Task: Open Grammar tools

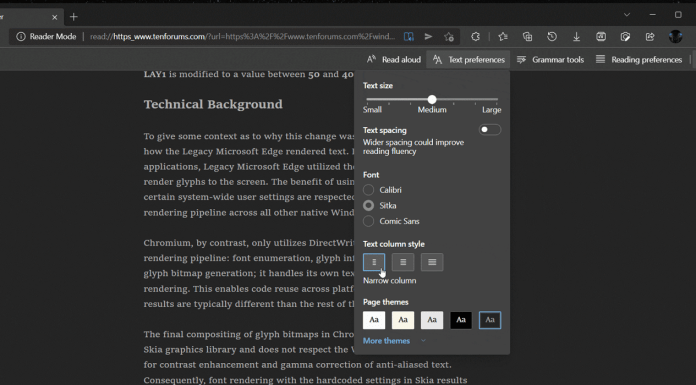Action: (550, 60)
